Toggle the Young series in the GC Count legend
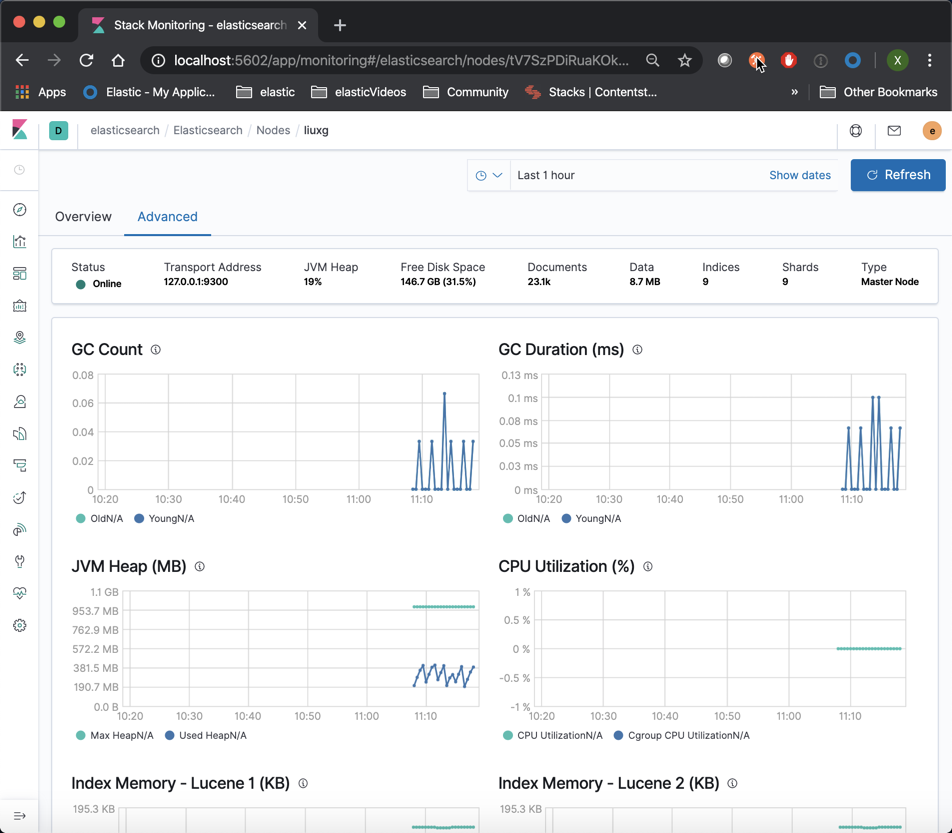The width and height of the screenshot is (952, 833). click(165, 518)
